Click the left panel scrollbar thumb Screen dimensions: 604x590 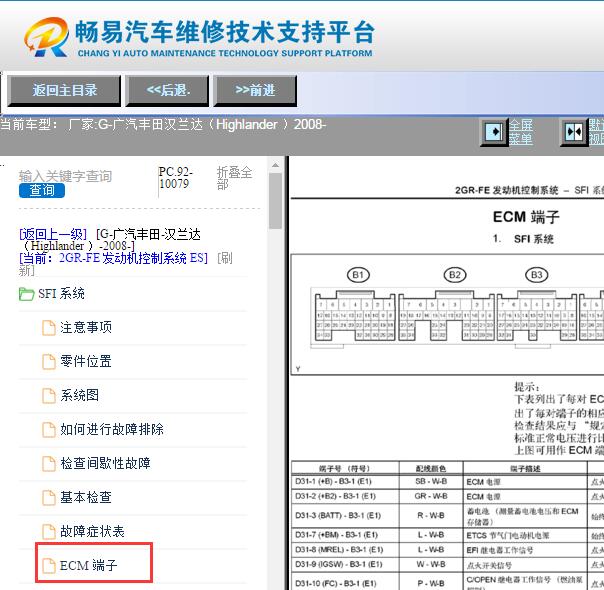click(275, 201)
